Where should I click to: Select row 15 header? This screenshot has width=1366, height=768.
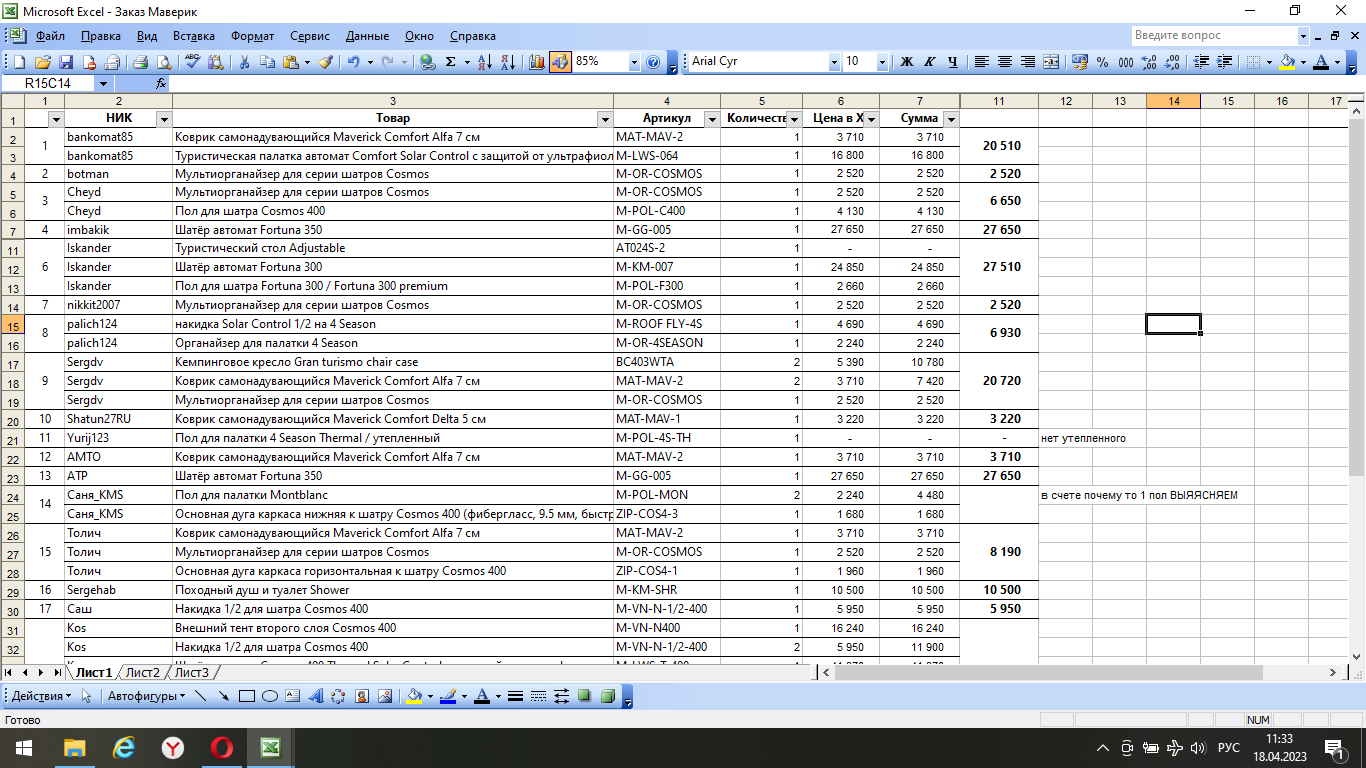tap(14, 325)
